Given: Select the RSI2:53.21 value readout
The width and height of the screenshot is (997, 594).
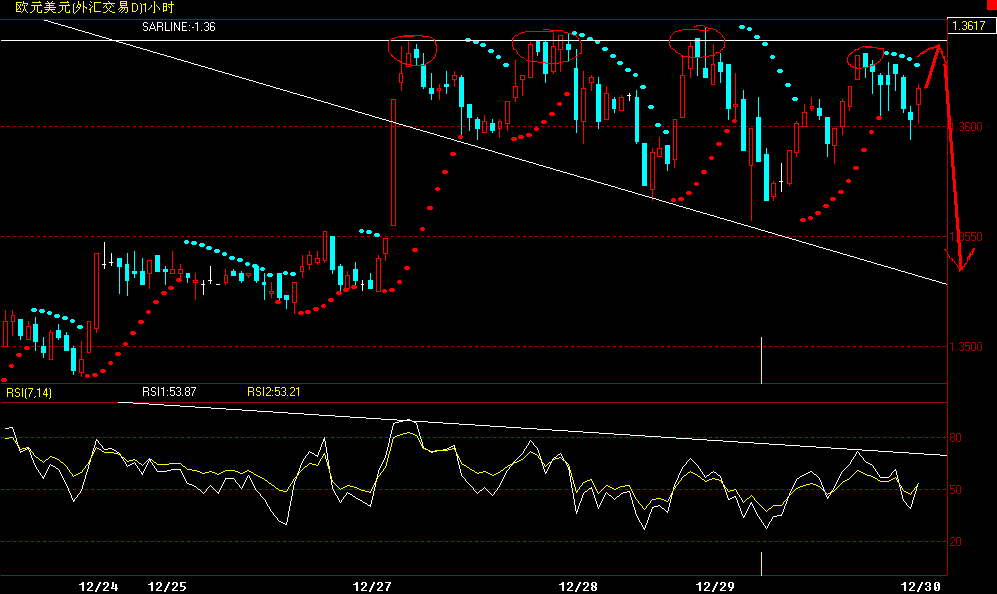Looking at the screenshot, I should 274,393.
